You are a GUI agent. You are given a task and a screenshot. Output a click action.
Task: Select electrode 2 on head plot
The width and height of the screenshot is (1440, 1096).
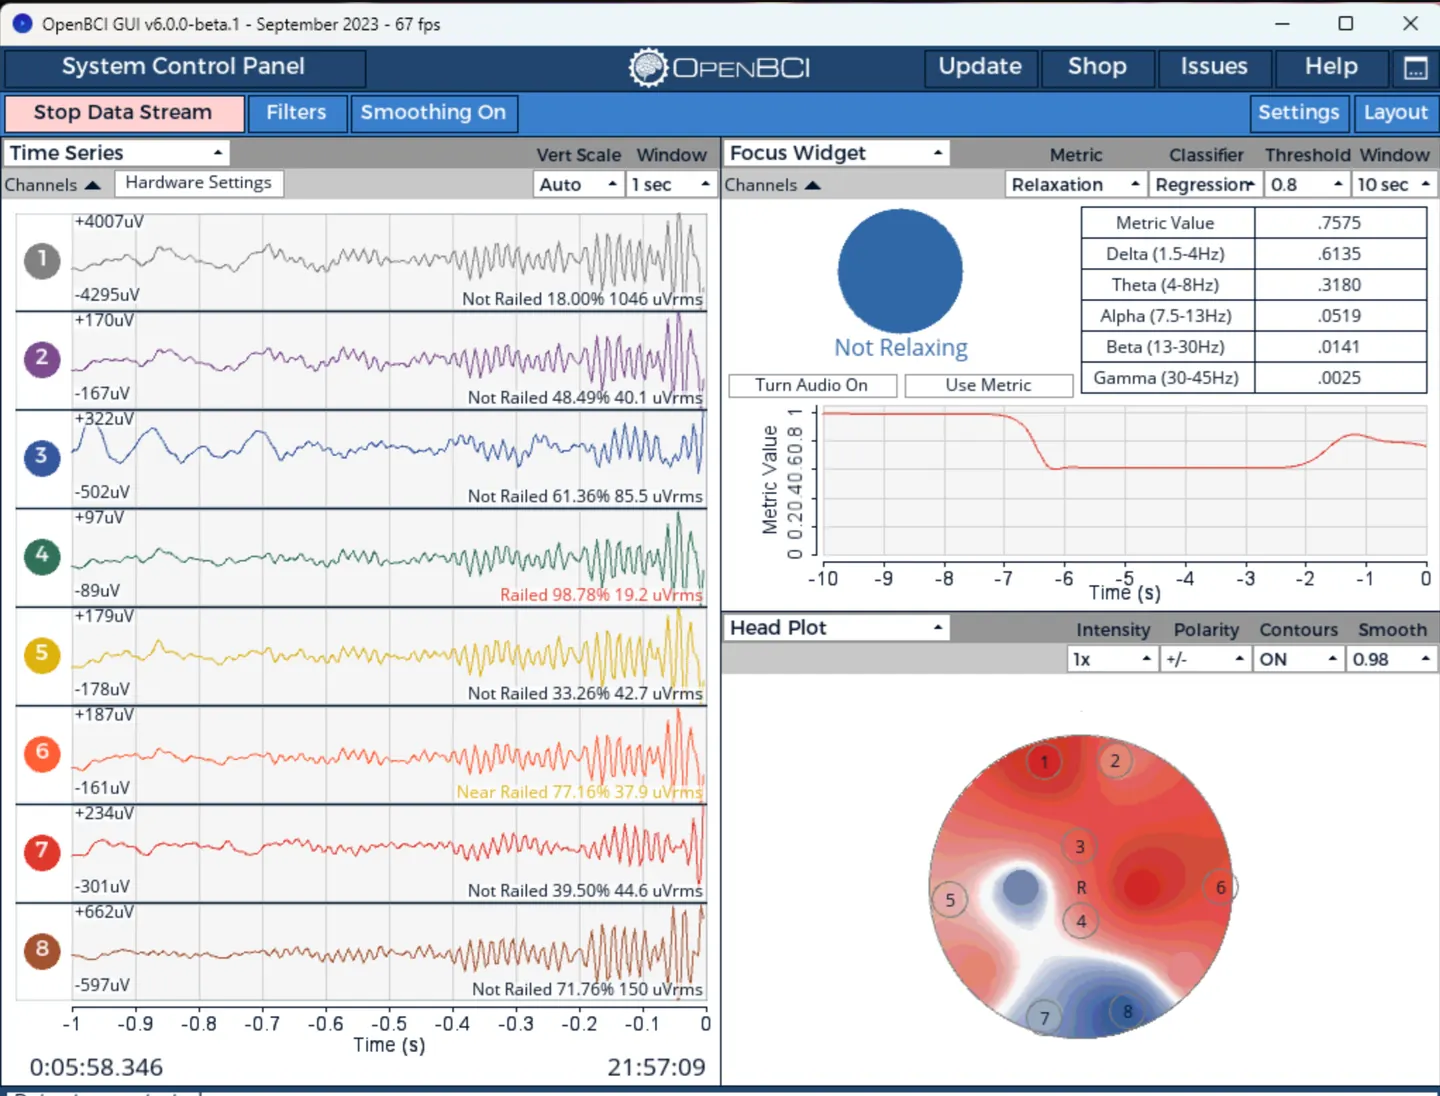pyautogui.click(x=1115, y=761)
